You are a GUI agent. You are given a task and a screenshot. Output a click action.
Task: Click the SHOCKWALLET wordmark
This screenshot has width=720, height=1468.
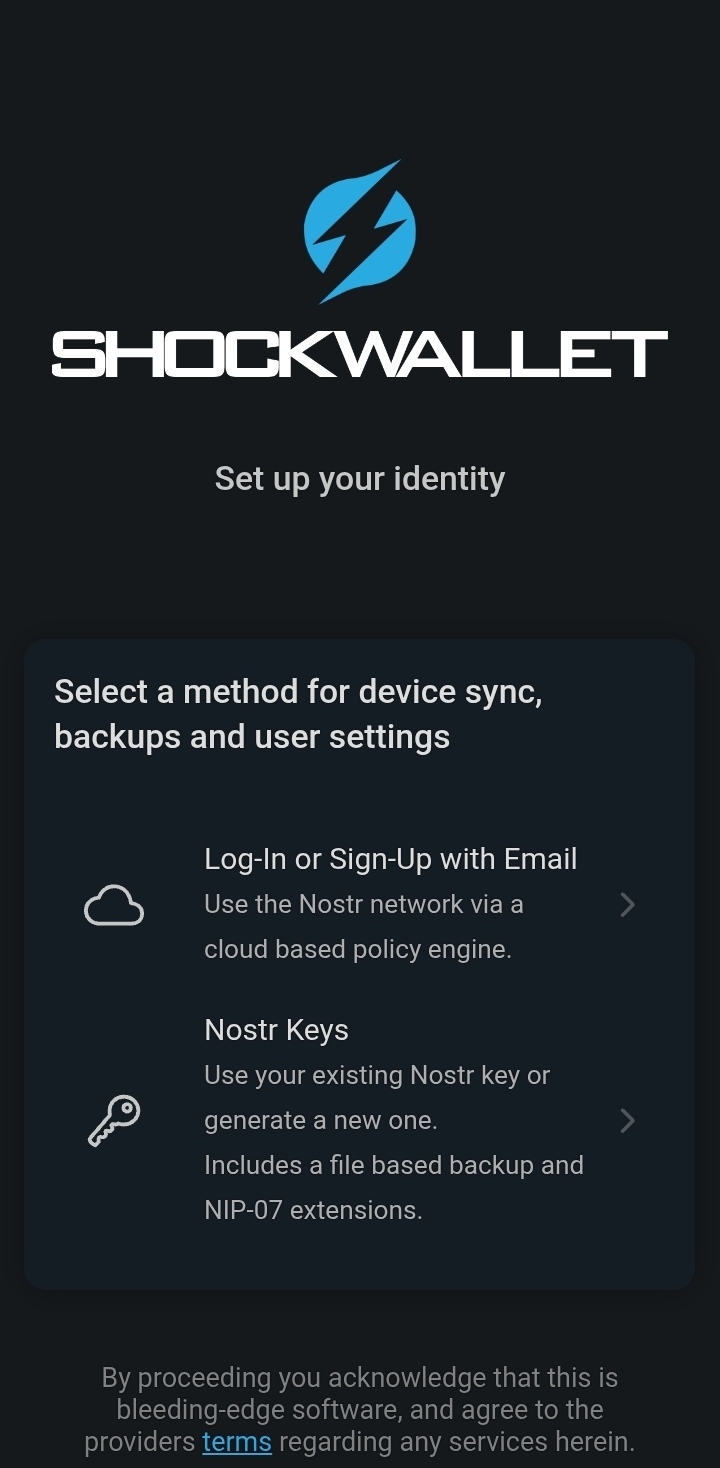(360, 355)
